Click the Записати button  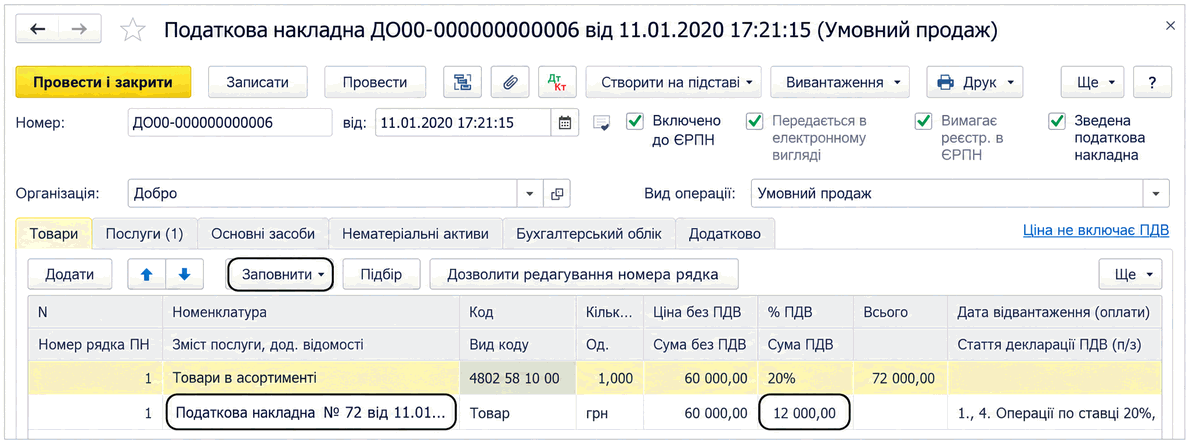pyautogui.click(x=258, y=82)
